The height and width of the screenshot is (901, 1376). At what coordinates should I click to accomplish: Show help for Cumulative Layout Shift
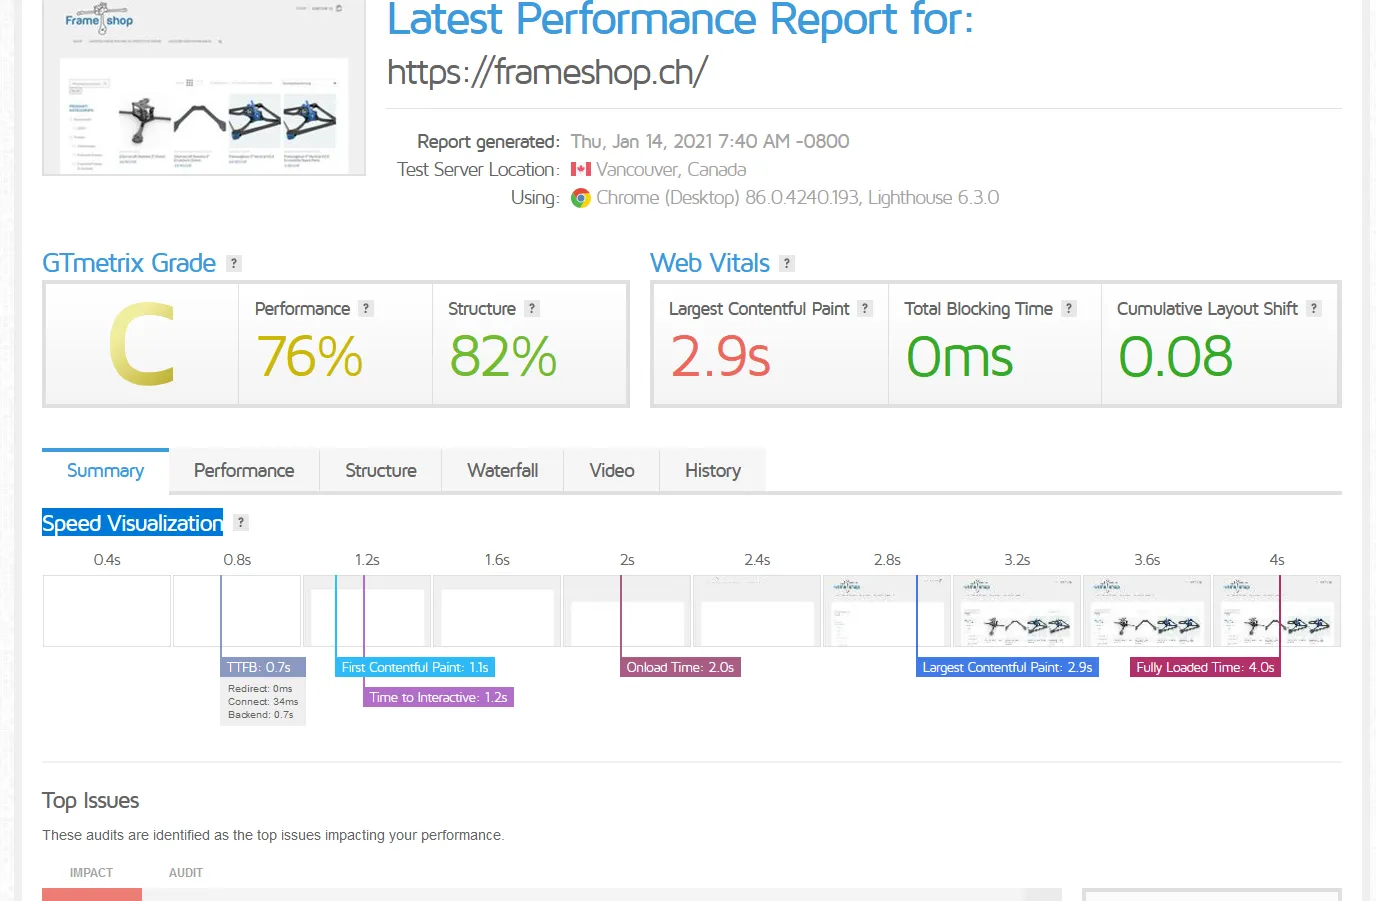pos(1314,309)
